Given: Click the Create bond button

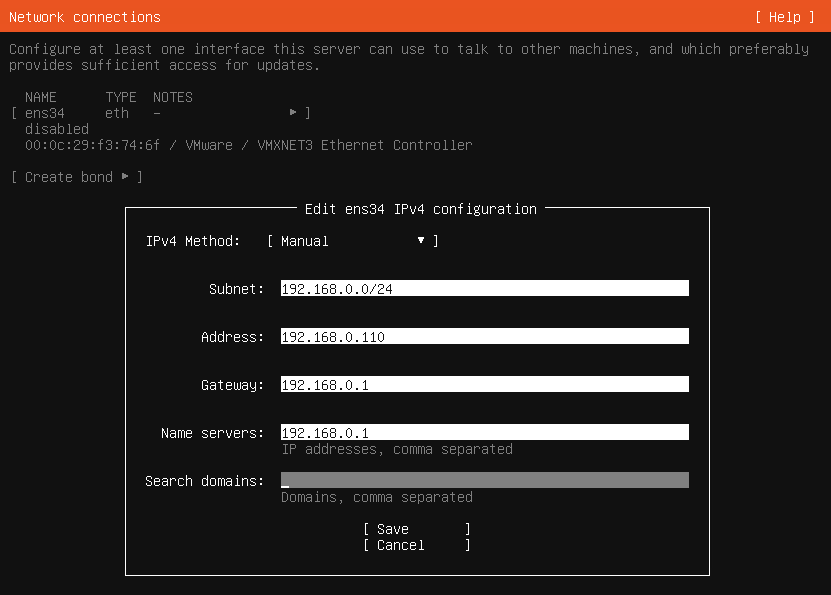Looking at the screenshot, I should [69, 177].
